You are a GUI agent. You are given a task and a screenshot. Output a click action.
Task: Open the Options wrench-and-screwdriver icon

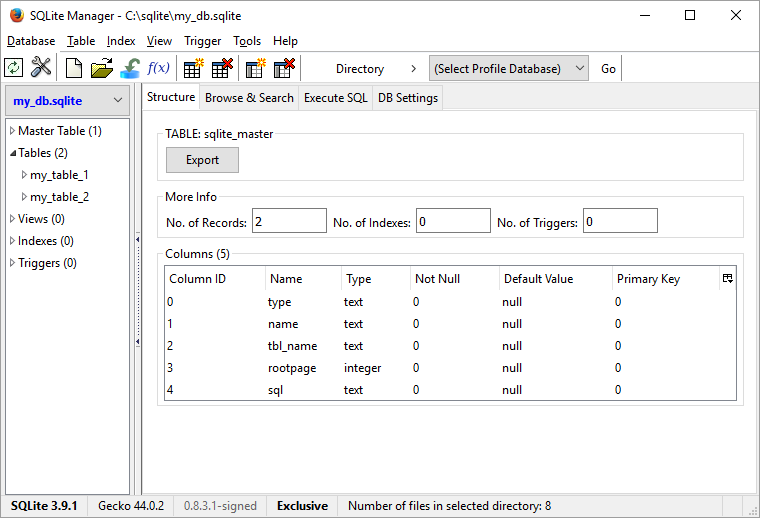point(41,67)
